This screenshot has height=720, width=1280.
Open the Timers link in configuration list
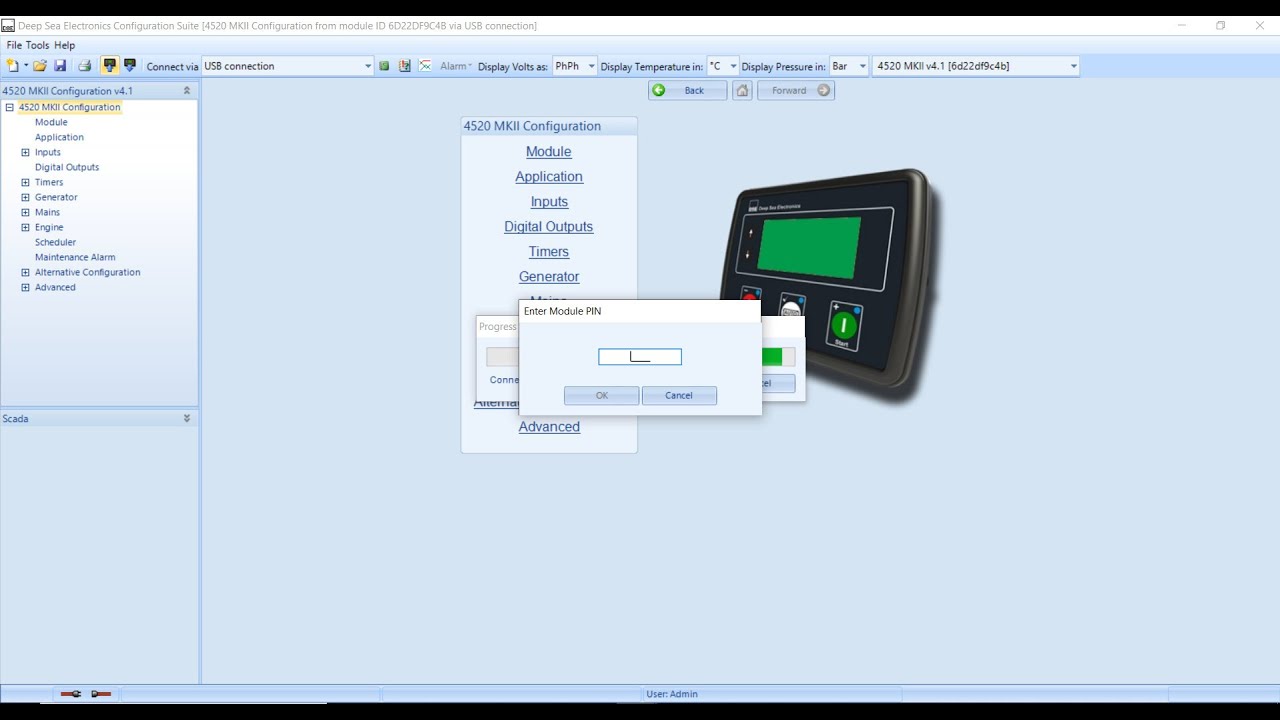click(549, 252)
